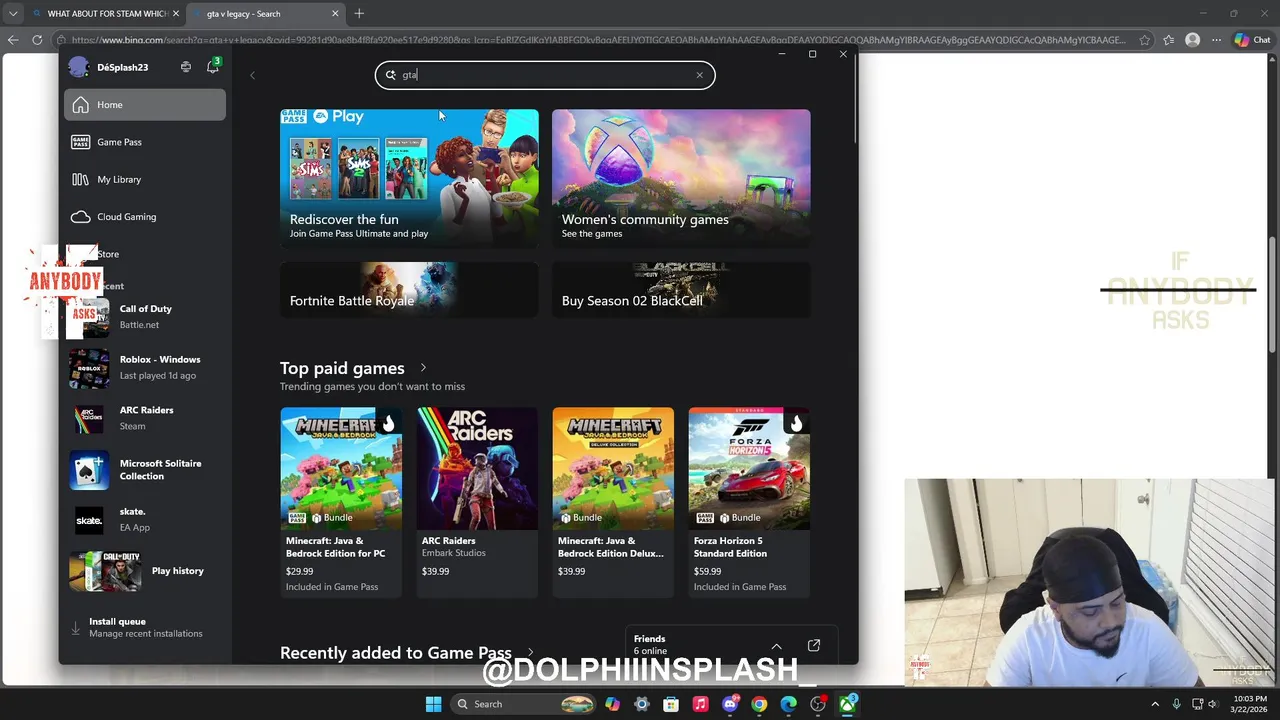The height and width of the screenshot is (720, 1280).
Task: Open Roblox - Windows from the recent list
Action: pos(145,367)
